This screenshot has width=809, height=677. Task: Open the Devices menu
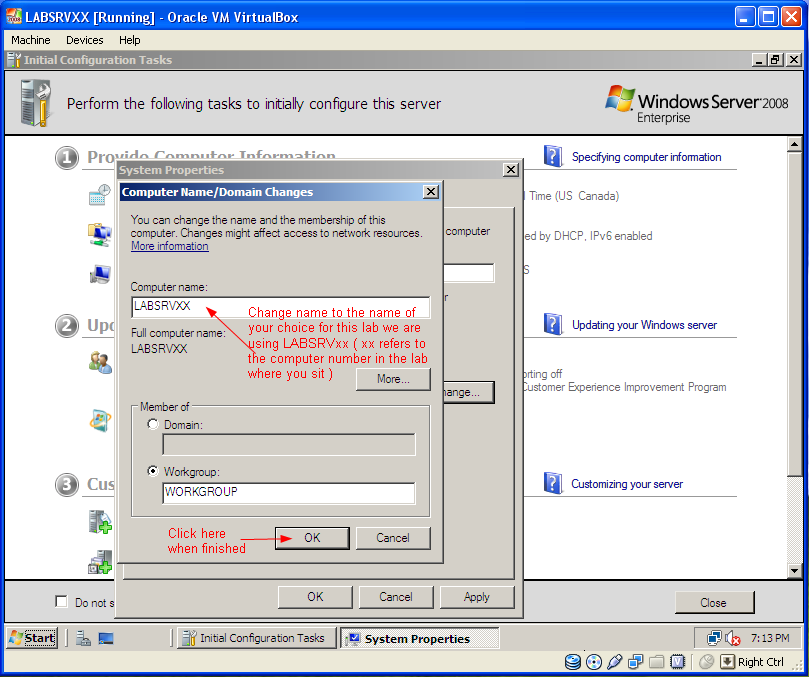(85, 40)
